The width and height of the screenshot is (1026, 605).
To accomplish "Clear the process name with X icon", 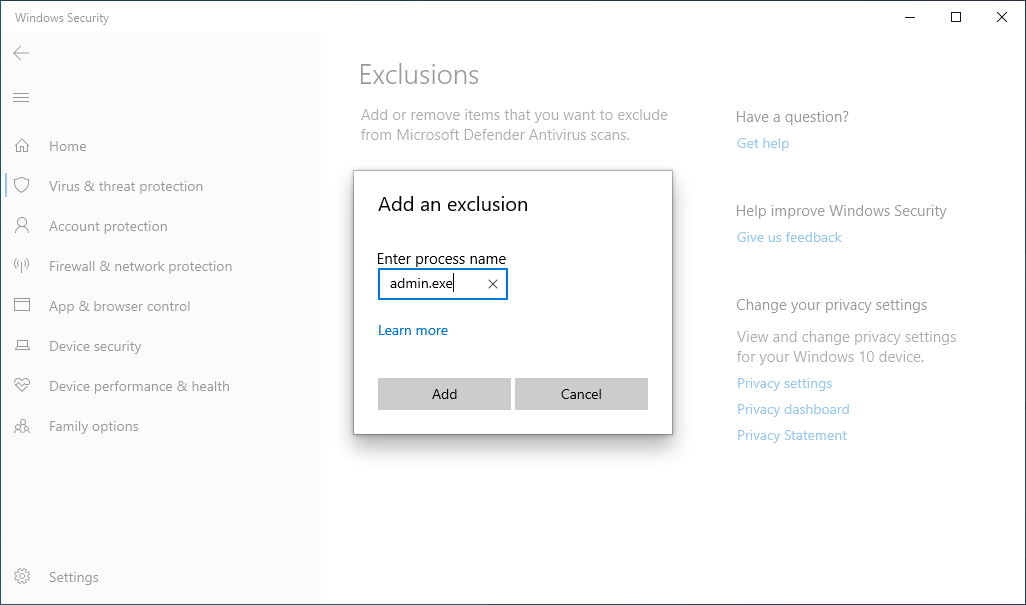I will pyautogui.click(x=493, y=284).
